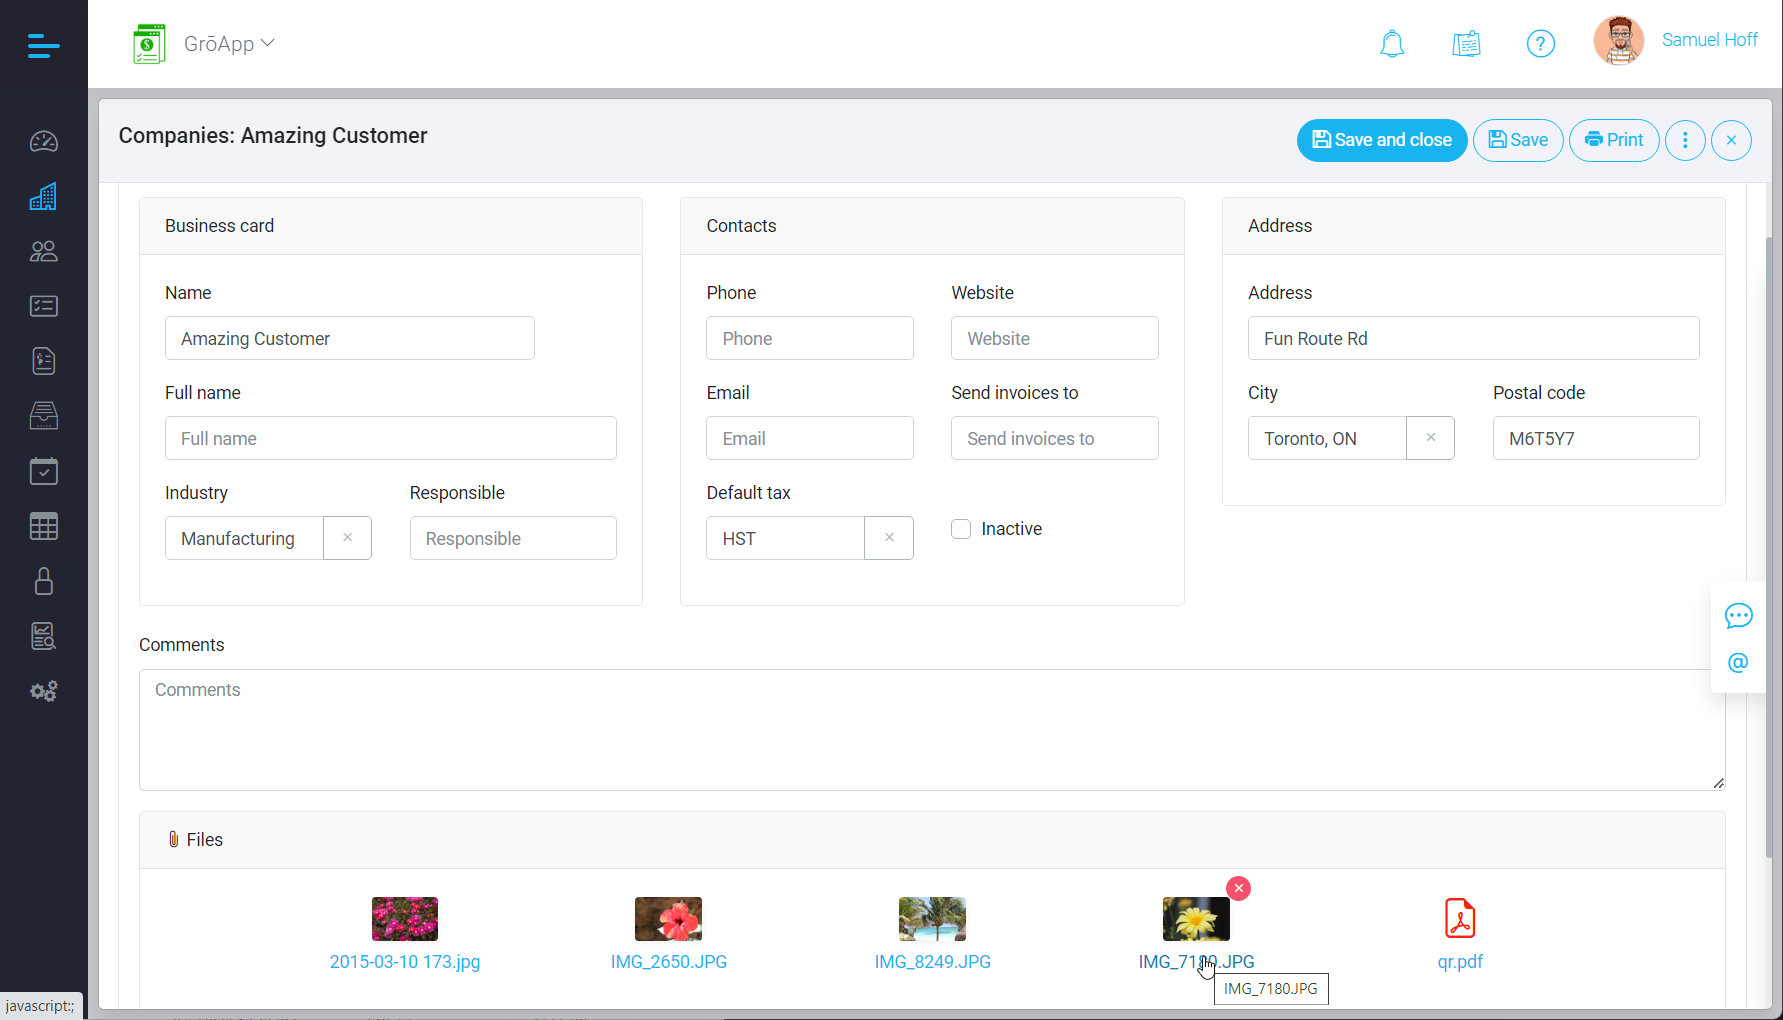Remove IMG_7180.JPG with red delete badge

1238,888
